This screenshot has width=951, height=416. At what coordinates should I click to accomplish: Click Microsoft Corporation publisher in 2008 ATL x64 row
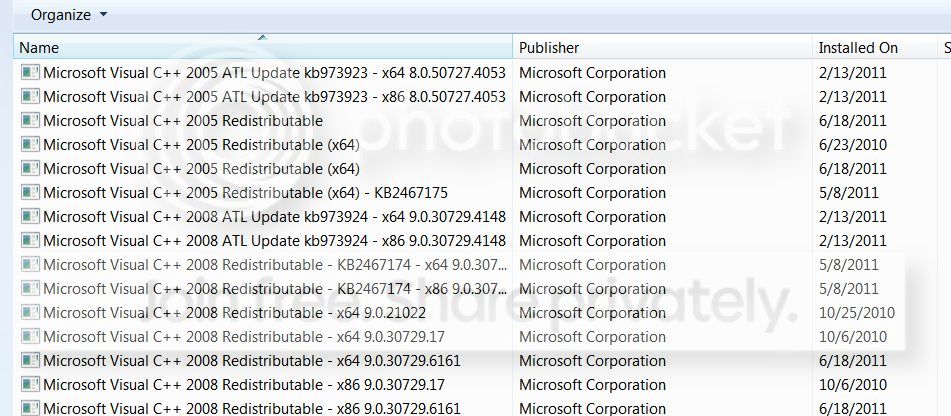[x=593, y=216]
